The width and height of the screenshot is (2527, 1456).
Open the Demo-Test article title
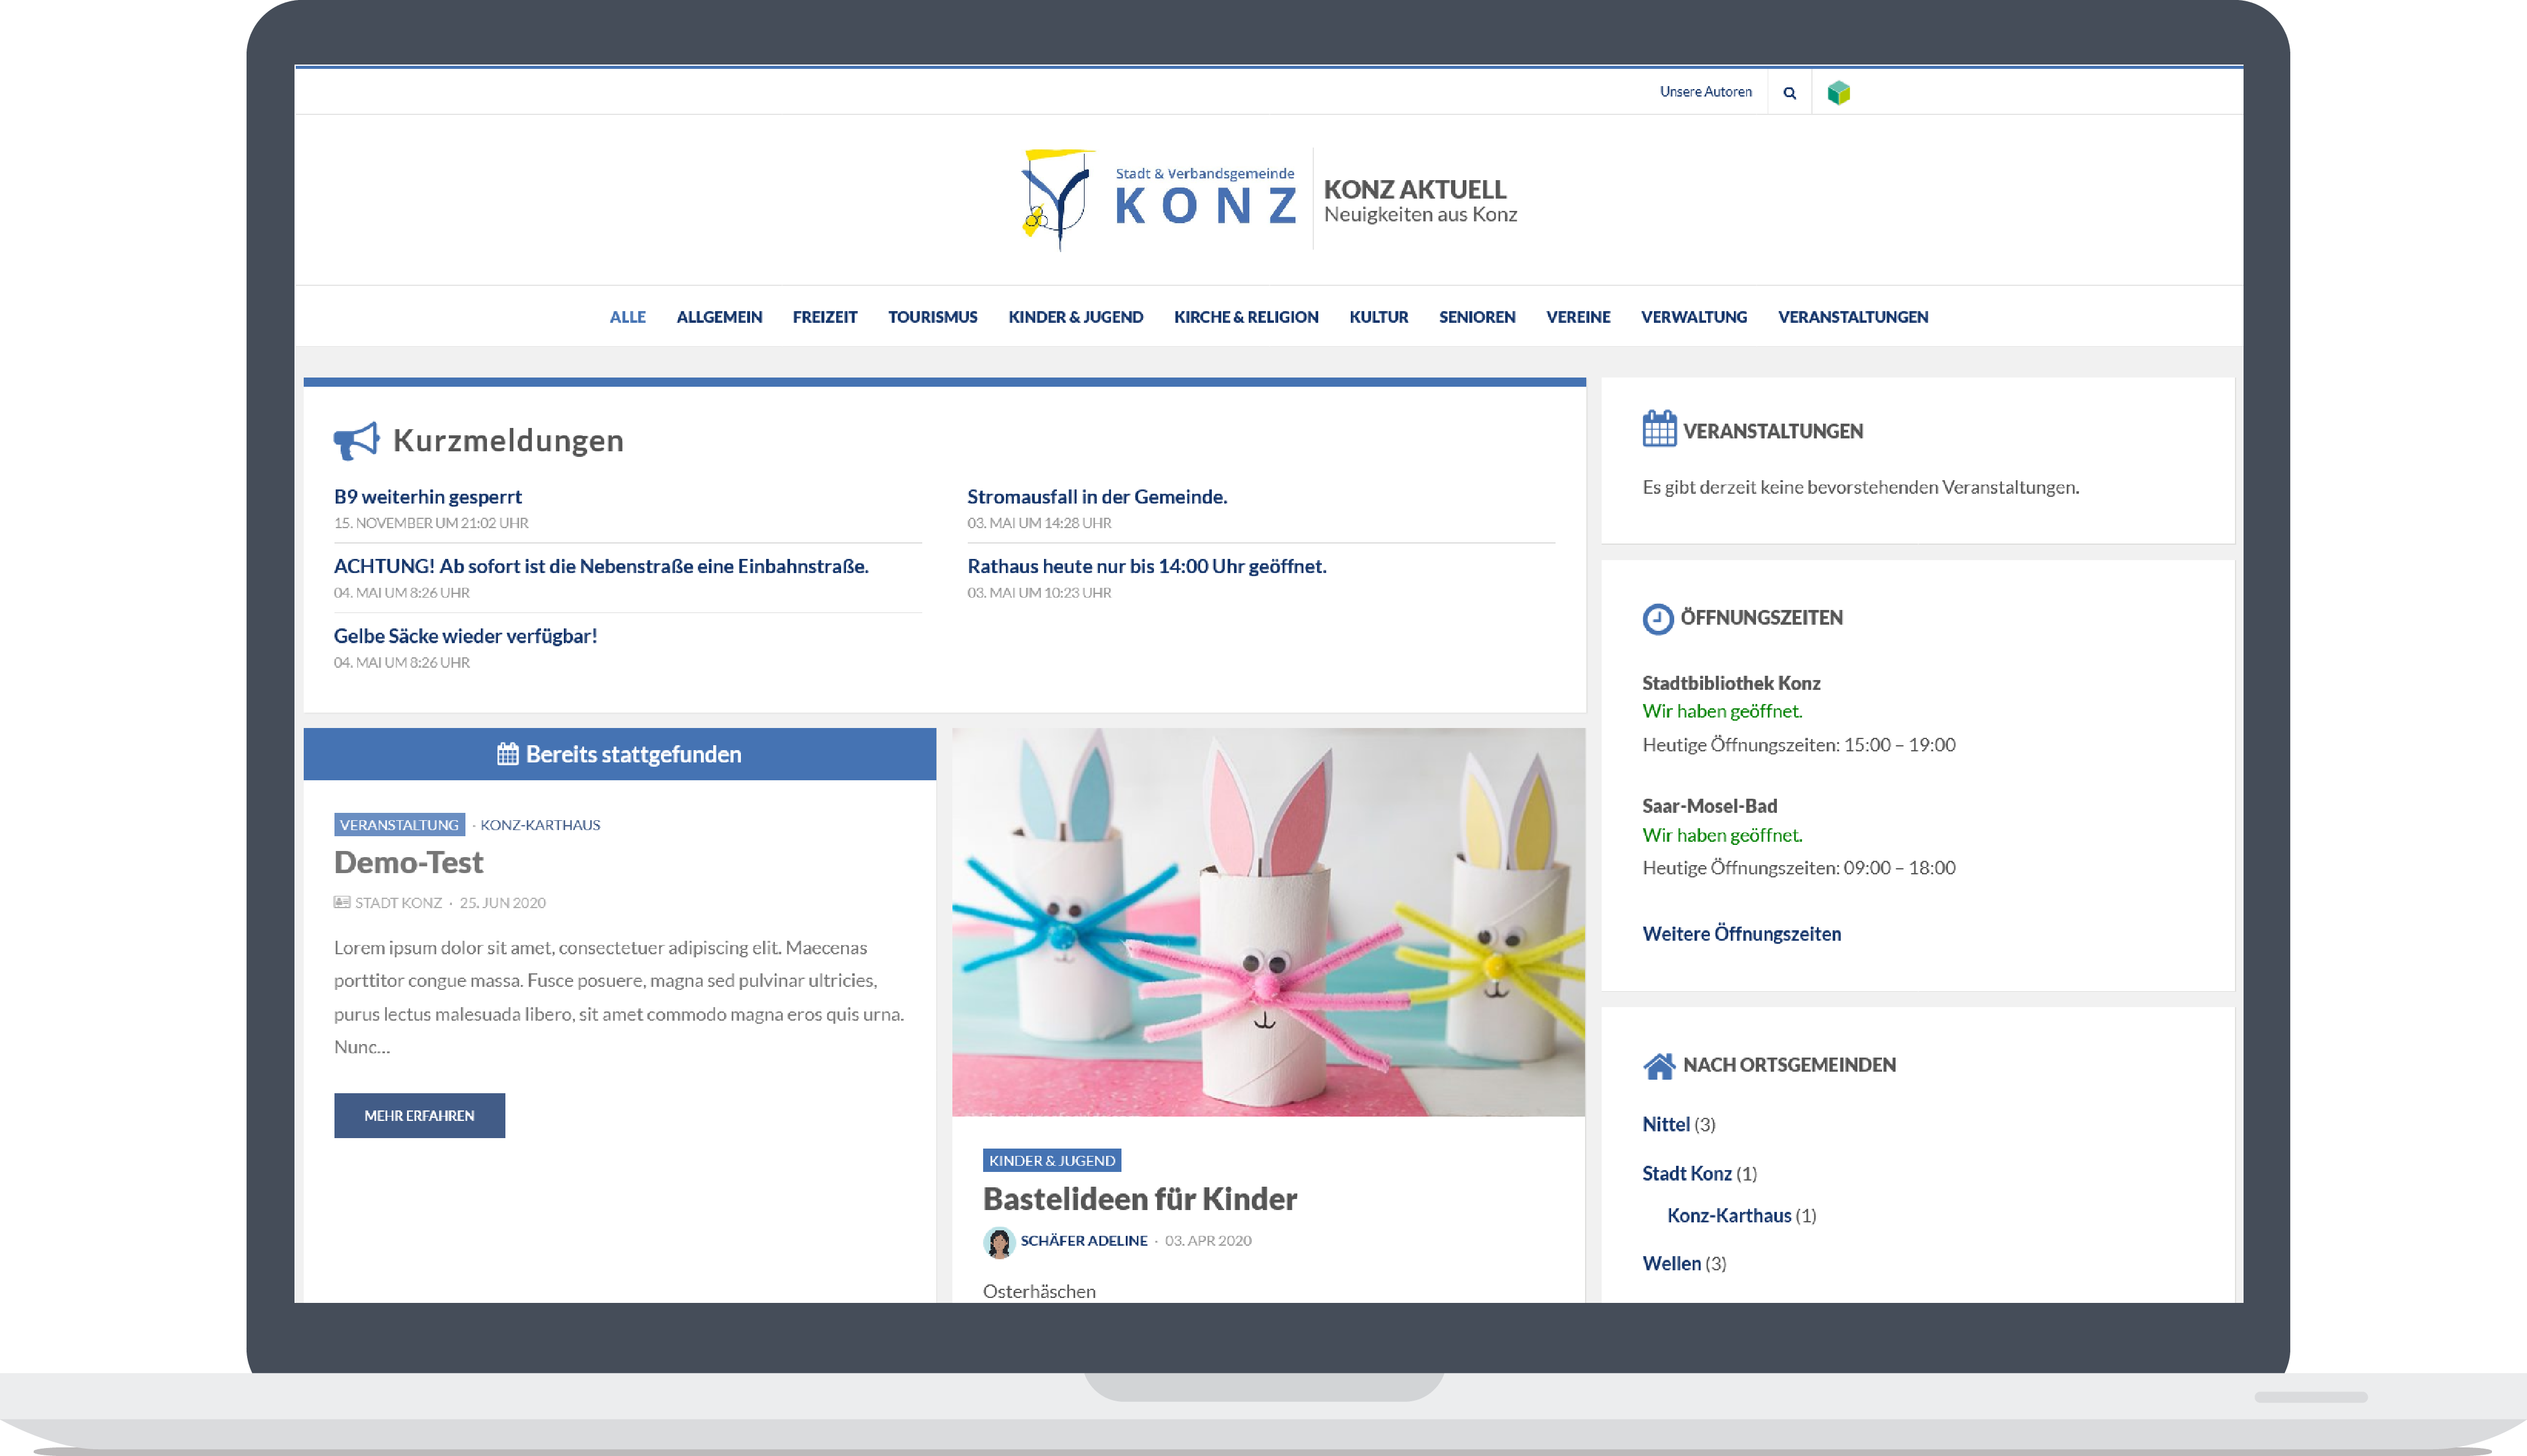pyautogui.click(x=408, y=862)
